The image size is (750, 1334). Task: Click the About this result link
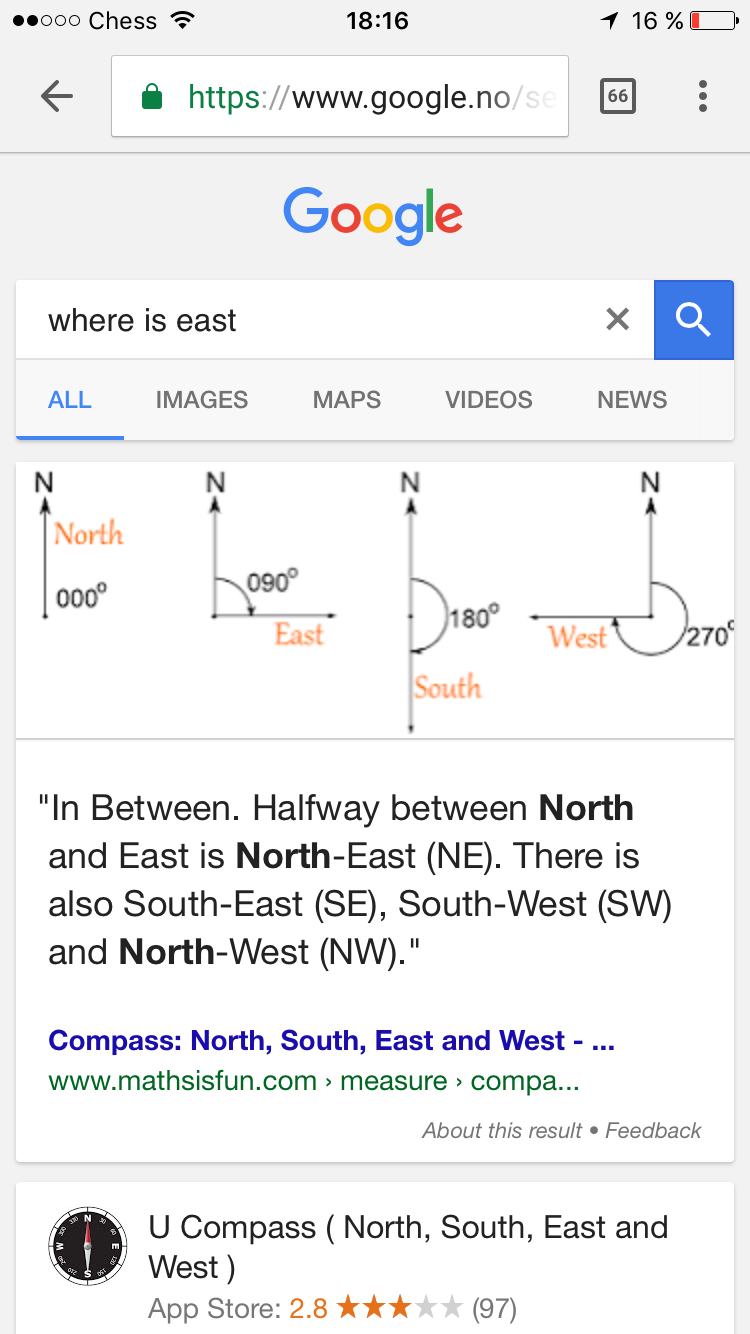click(501, 1131)
